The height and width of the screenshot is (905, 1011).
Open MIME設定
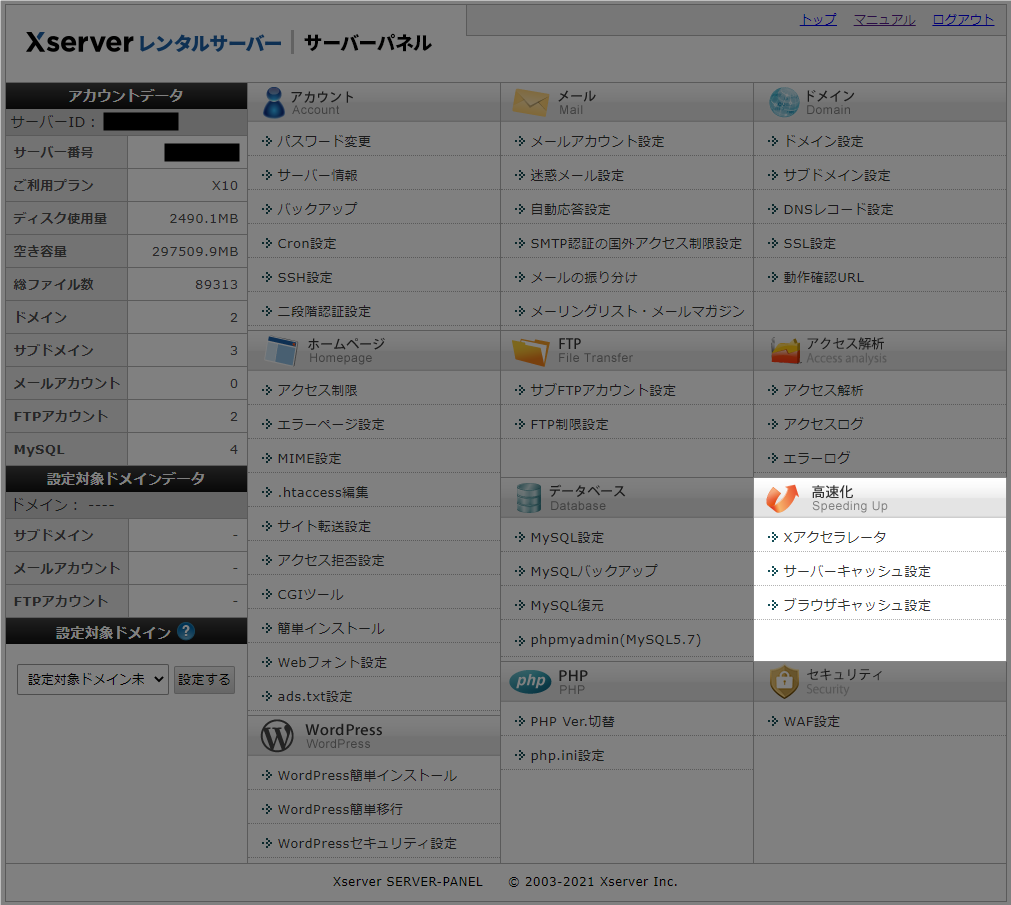(309, 459)
